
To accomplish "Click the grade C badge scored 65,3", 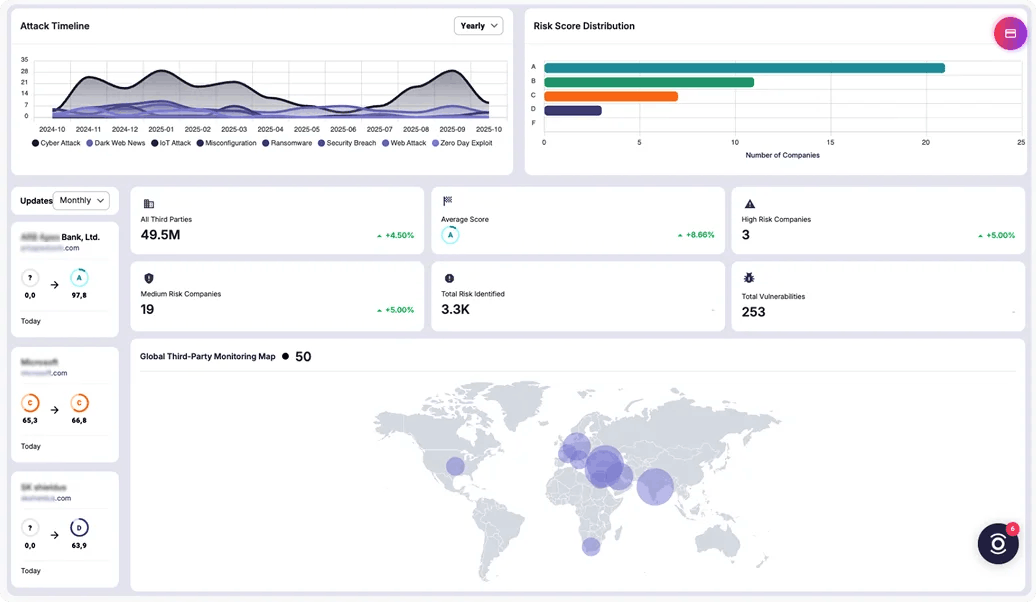I will [30, 402].
